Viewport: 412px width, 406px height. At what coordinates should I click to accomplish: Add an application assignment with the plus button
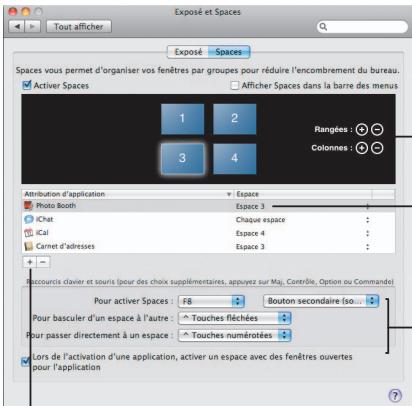[x=30, y=262]
